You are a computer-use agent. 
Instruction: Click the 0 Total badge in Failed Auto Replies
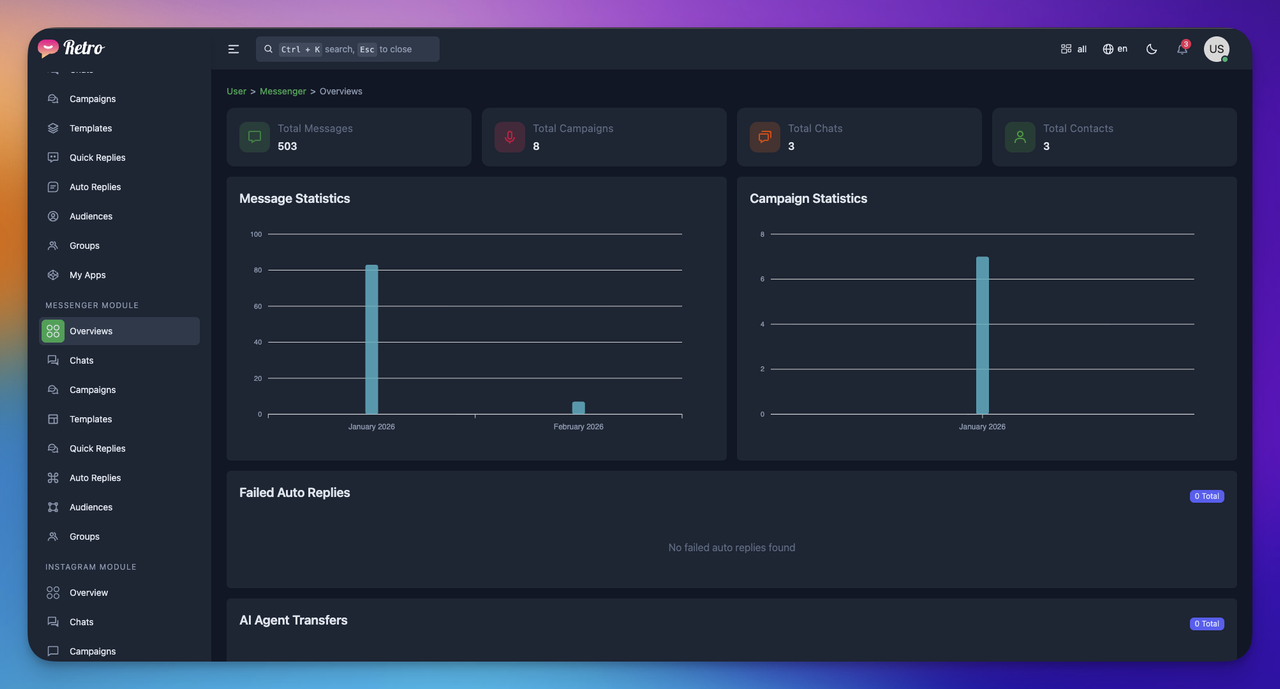pos(1207,496)
